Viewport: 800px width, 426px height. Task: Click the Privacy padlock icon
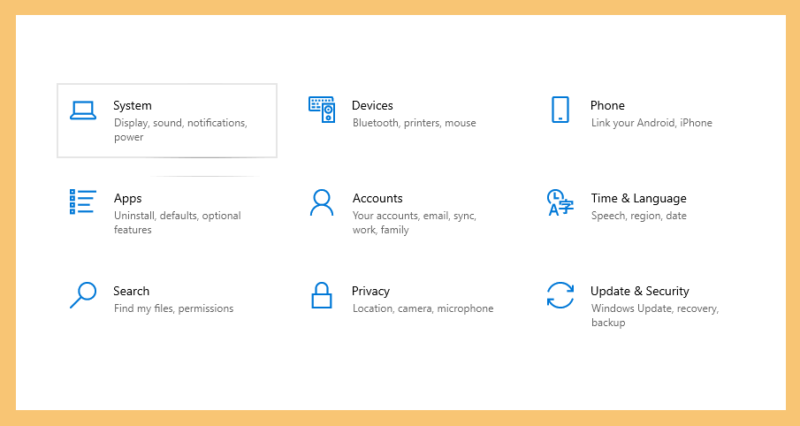(321, 295)
